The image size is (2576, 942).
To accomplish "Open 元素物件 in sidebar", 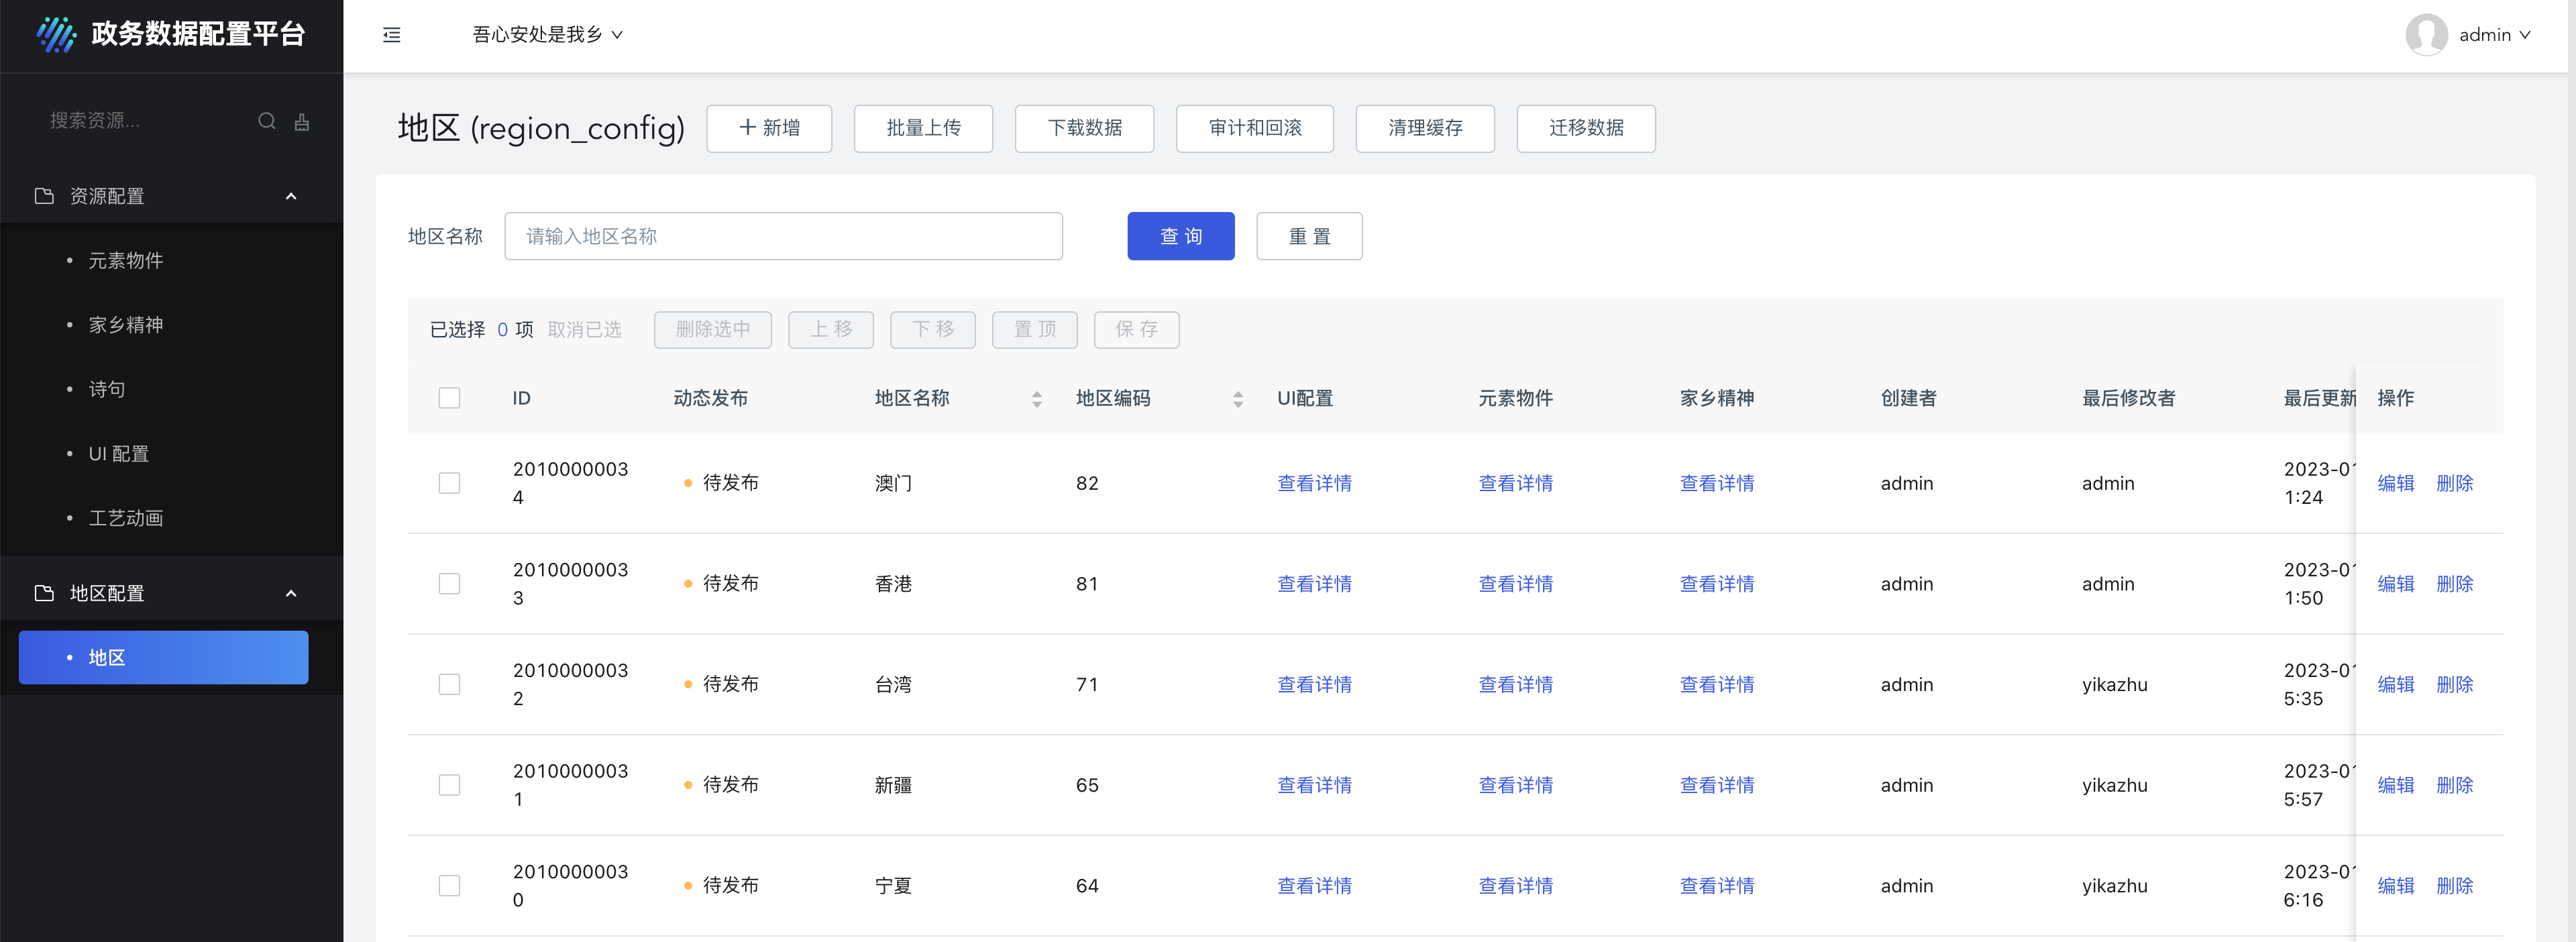I will (x=125, y=261).
